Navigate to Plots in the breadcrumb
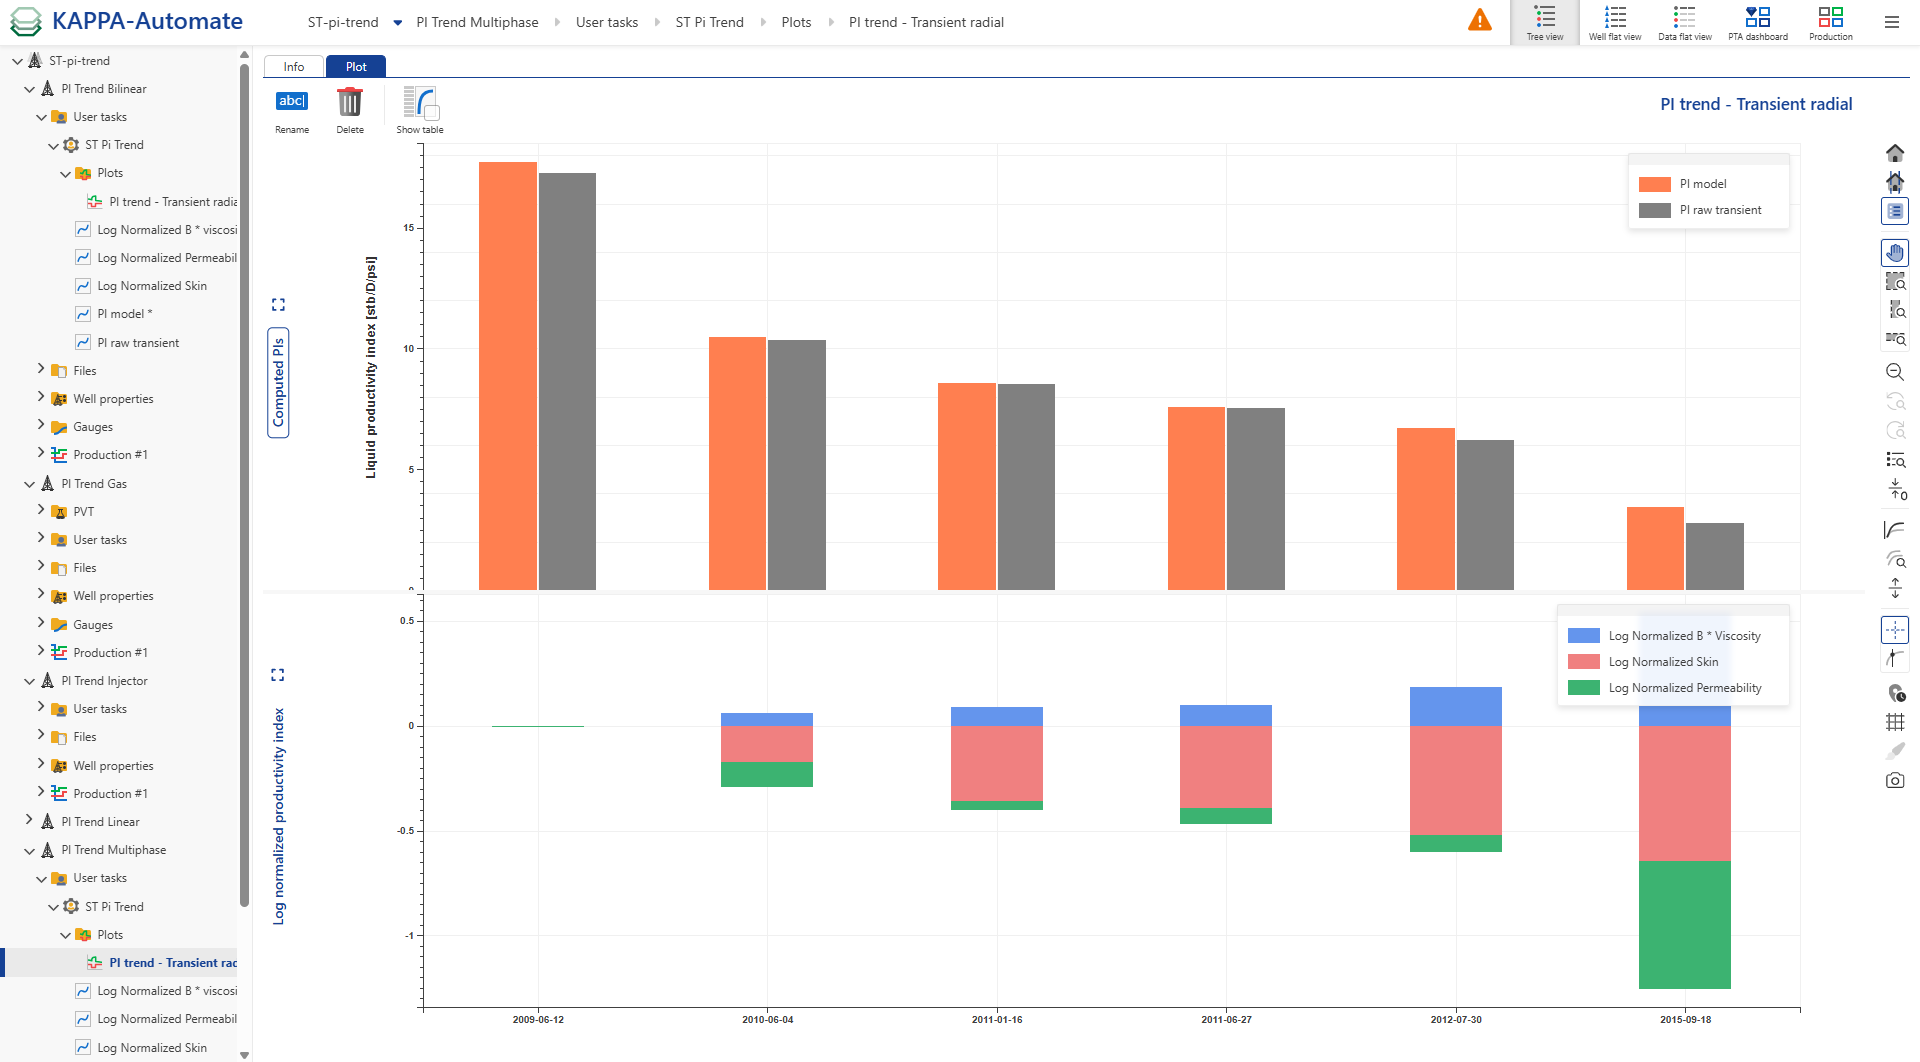Viewport: 1920px width, 1062px height. coord(796,22)
